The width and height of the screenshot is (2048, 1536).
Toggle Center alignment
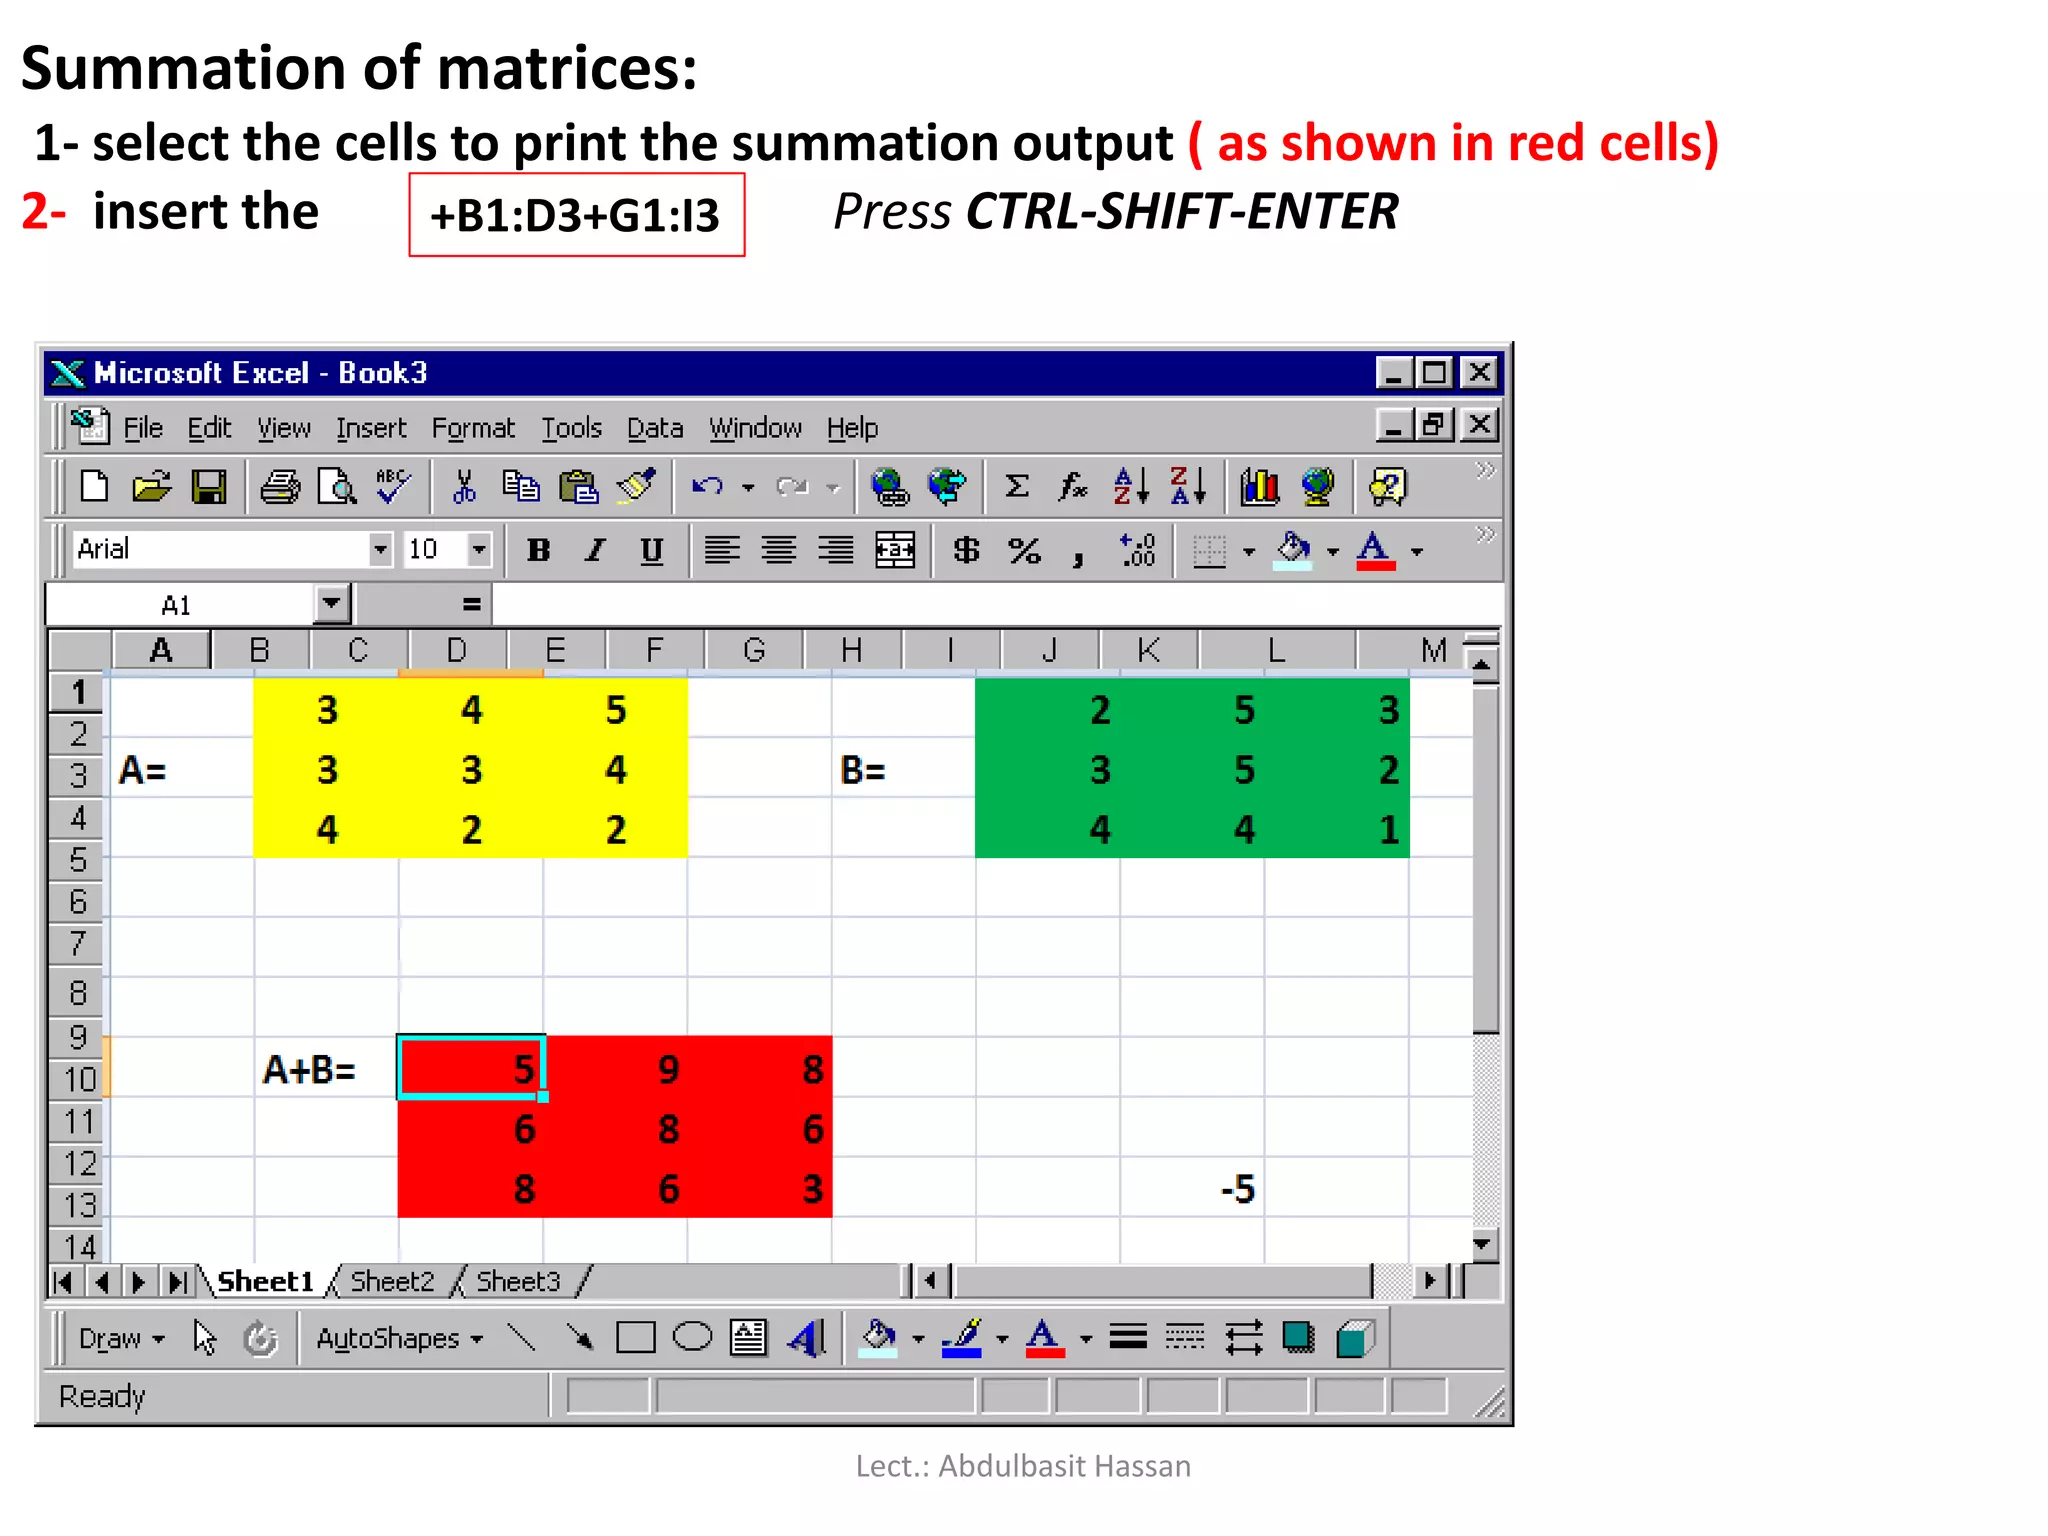pos(779,550)
